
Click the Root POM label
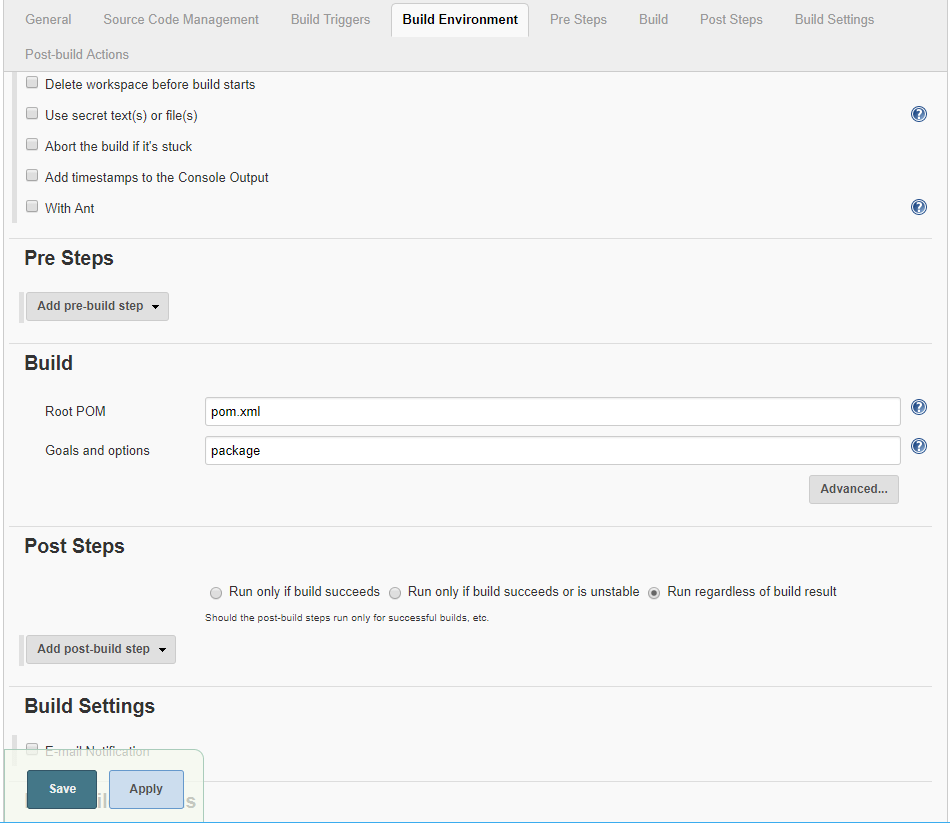point(75,412)
